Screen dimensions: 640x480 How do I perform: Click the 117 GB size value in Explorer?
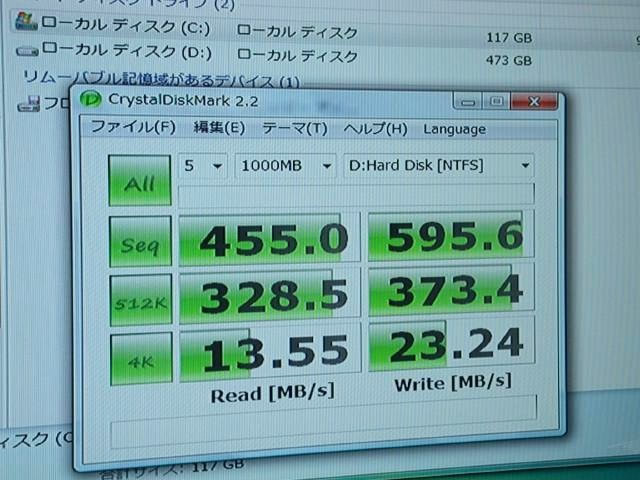point(509,38)
